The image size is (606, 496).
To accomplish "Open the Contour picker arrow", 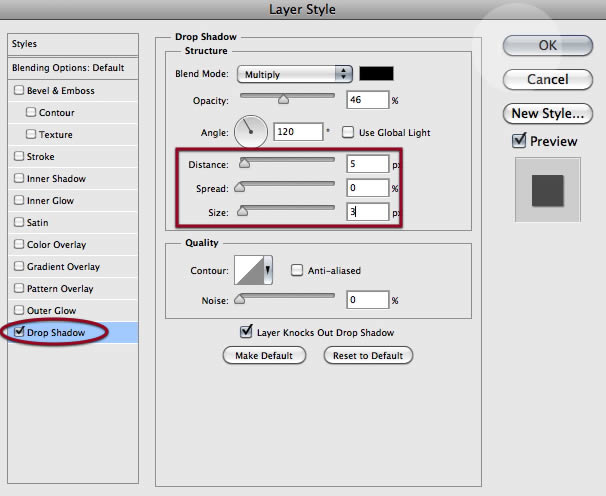I will tap(268, 270).
